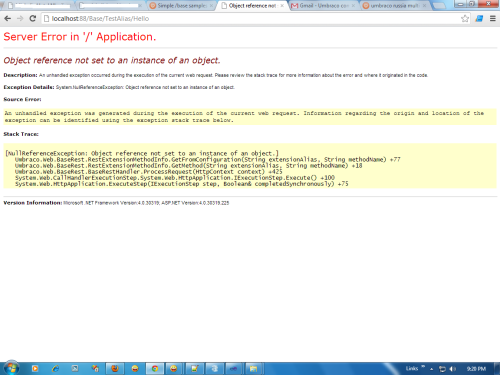Switch to the 'Simple /base samples' tab
500x375 pixels.
[182, 6]
